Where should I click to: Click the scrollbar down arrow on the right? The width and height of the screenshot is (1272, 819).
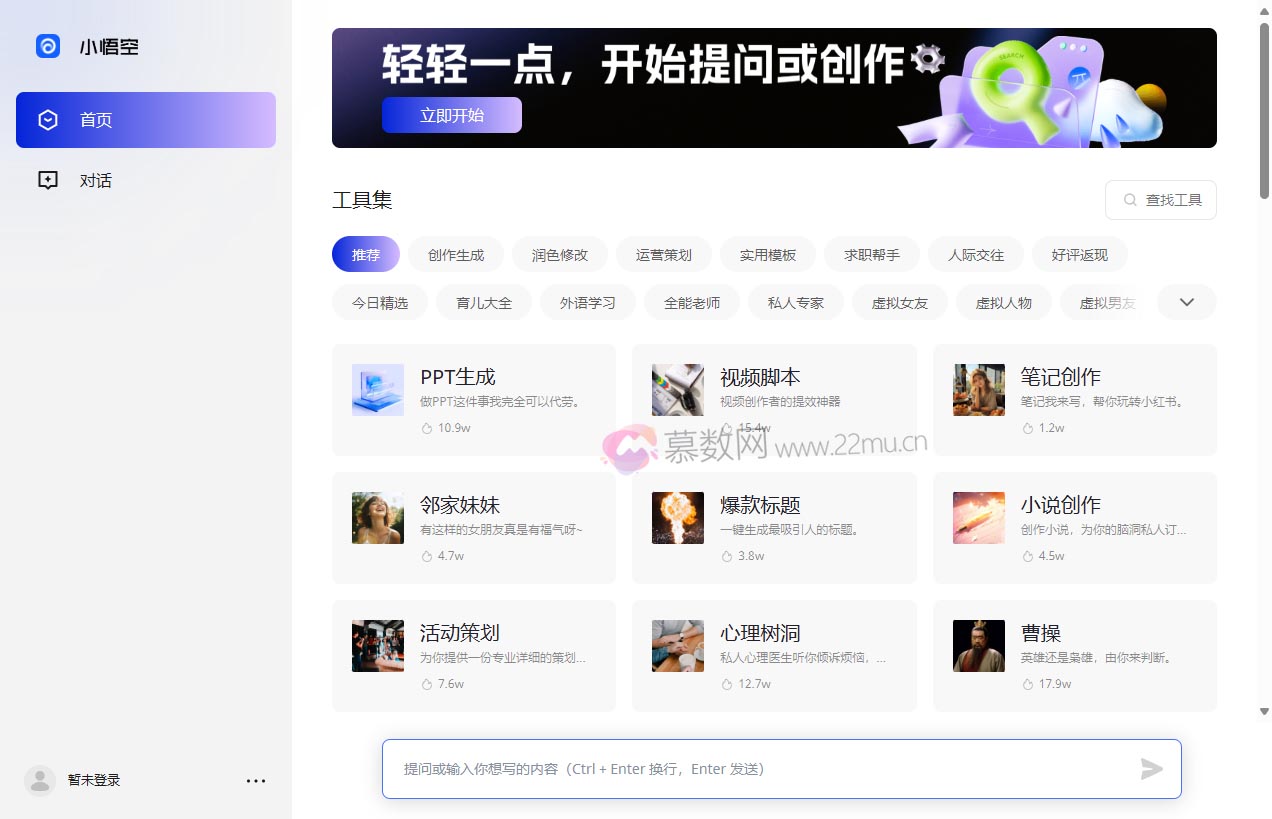pos(1264,711)
